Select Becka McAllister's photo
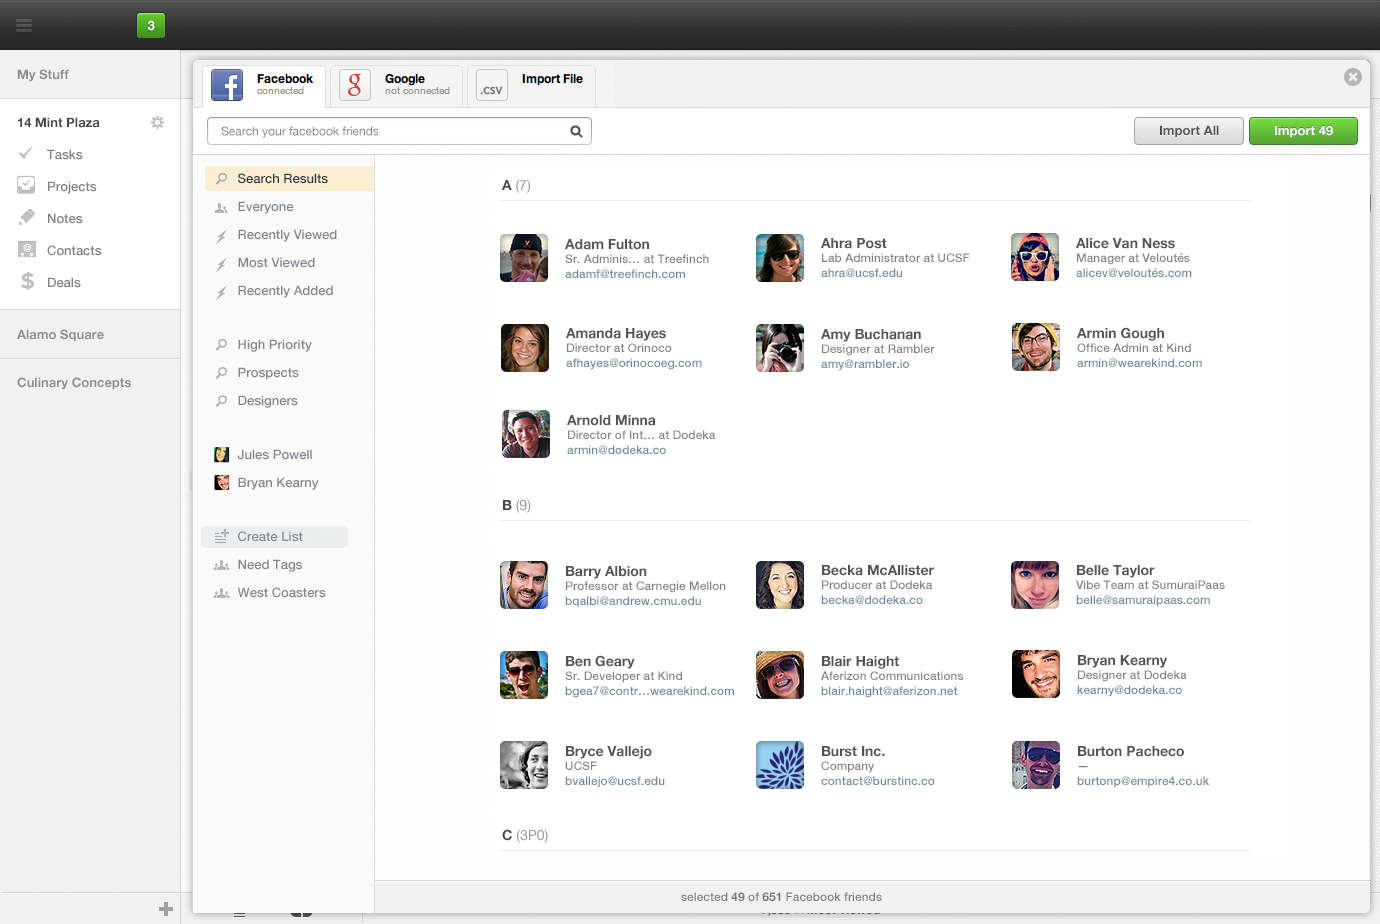 [x=780, y=585]
